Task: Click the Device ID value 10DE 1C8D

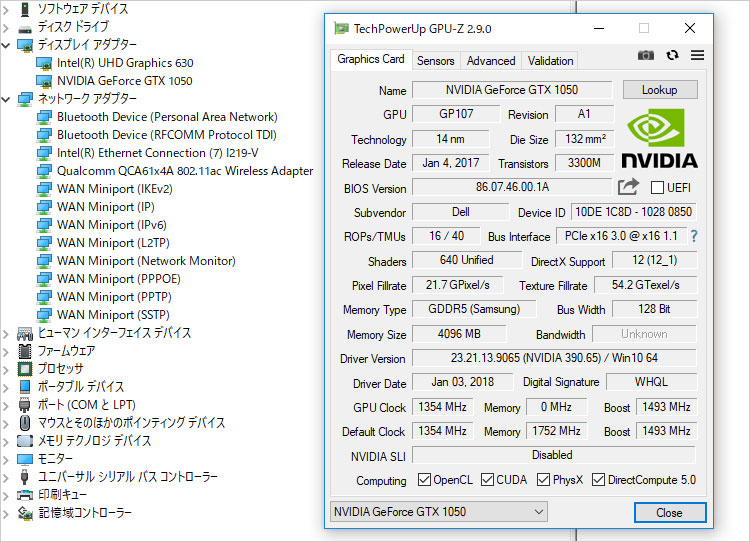Action: [633, 212]
